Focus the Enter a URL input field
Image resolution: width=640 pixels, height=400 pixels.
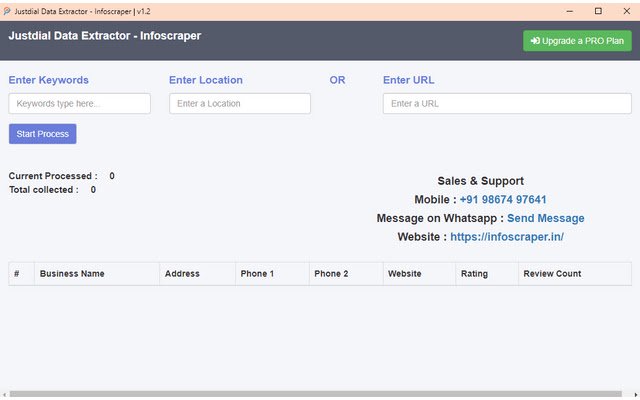(x=507, y=104)
